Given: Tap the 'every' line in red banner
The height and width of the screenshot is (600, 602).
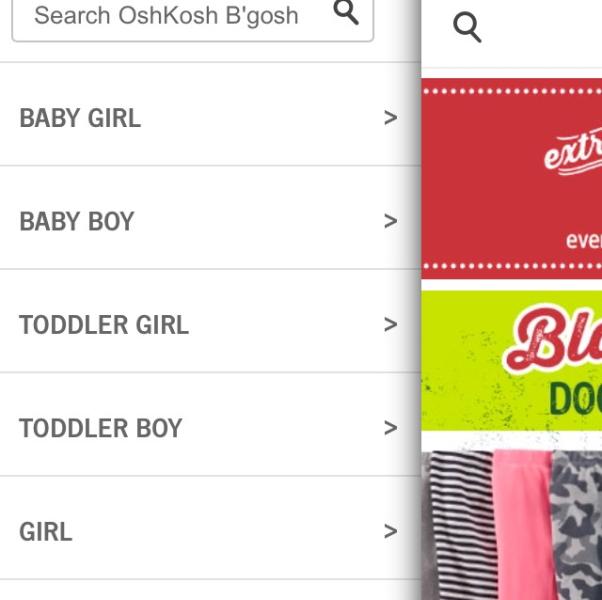Looking at the screenshot, I should pyautogui.click(x=584, y=240).
